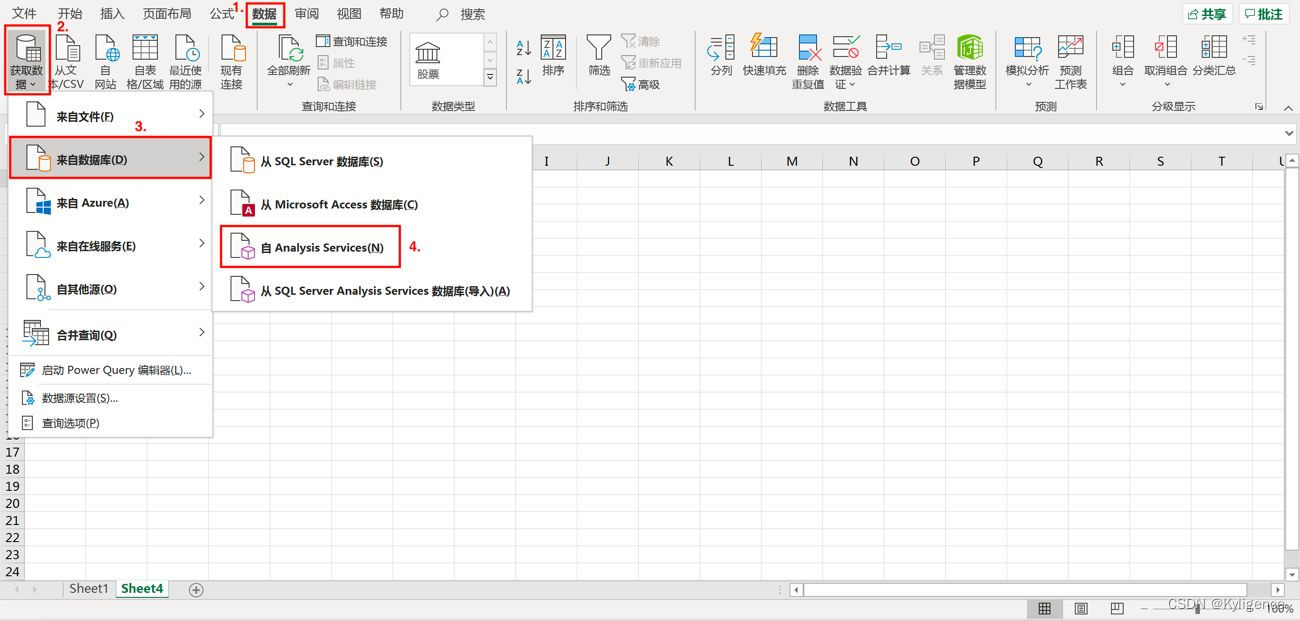This screenshot has width=1300, height=621.
Task: Open the 审阅 ribbon tab
Action: [307, 14]
